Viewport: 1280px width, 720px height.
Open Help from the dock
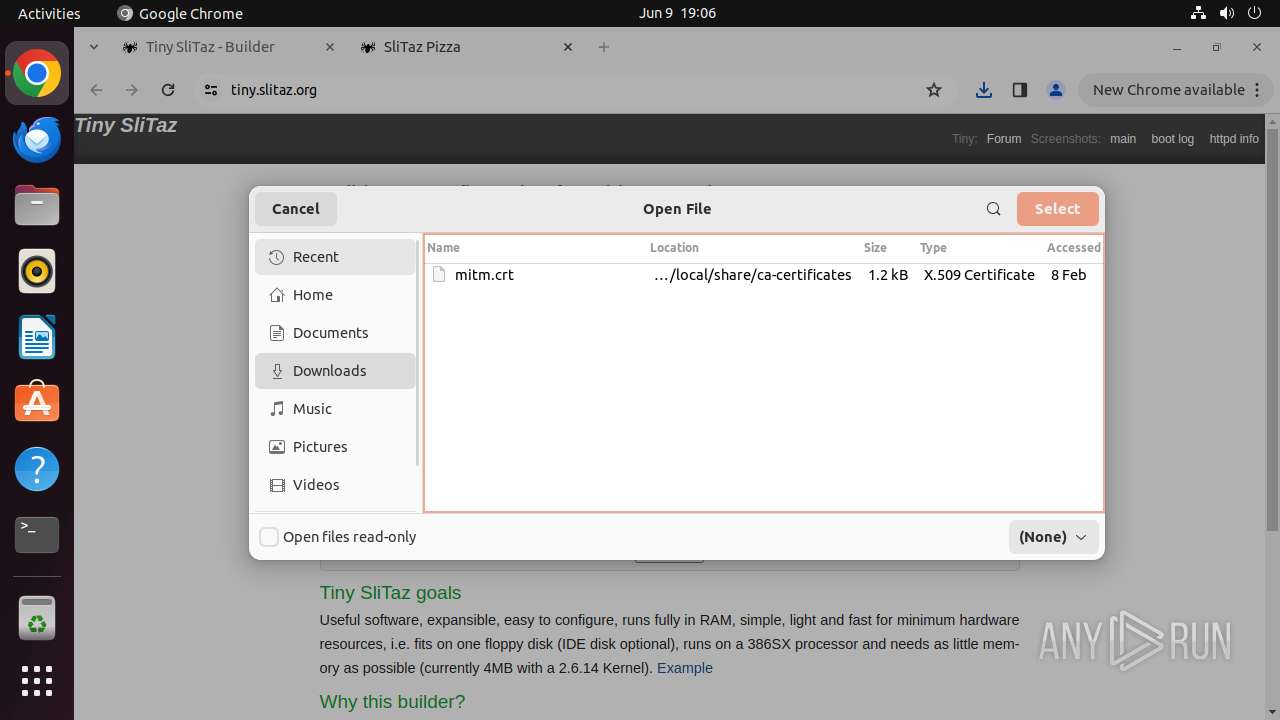(x=37, y=469)
